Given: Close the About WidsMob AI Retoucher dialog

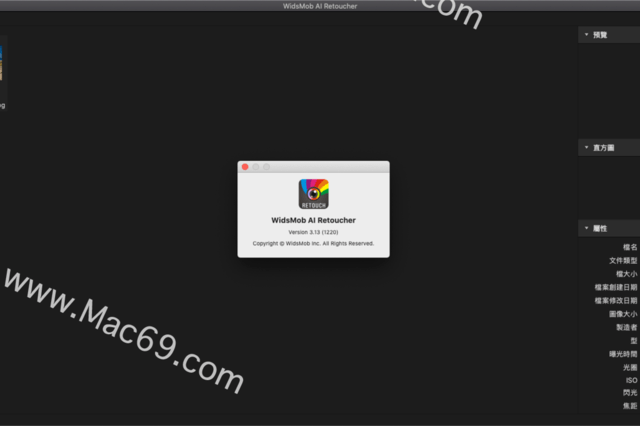Looking at the screenshot, I should coord(245,167).
